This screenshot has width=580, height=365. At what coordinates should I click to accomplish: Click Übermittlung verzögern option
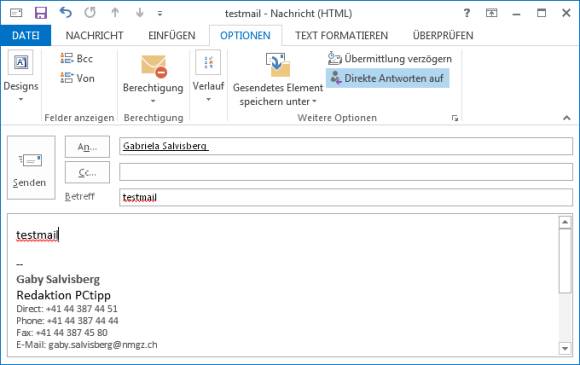pyautogui.click(x=390, y=58)
